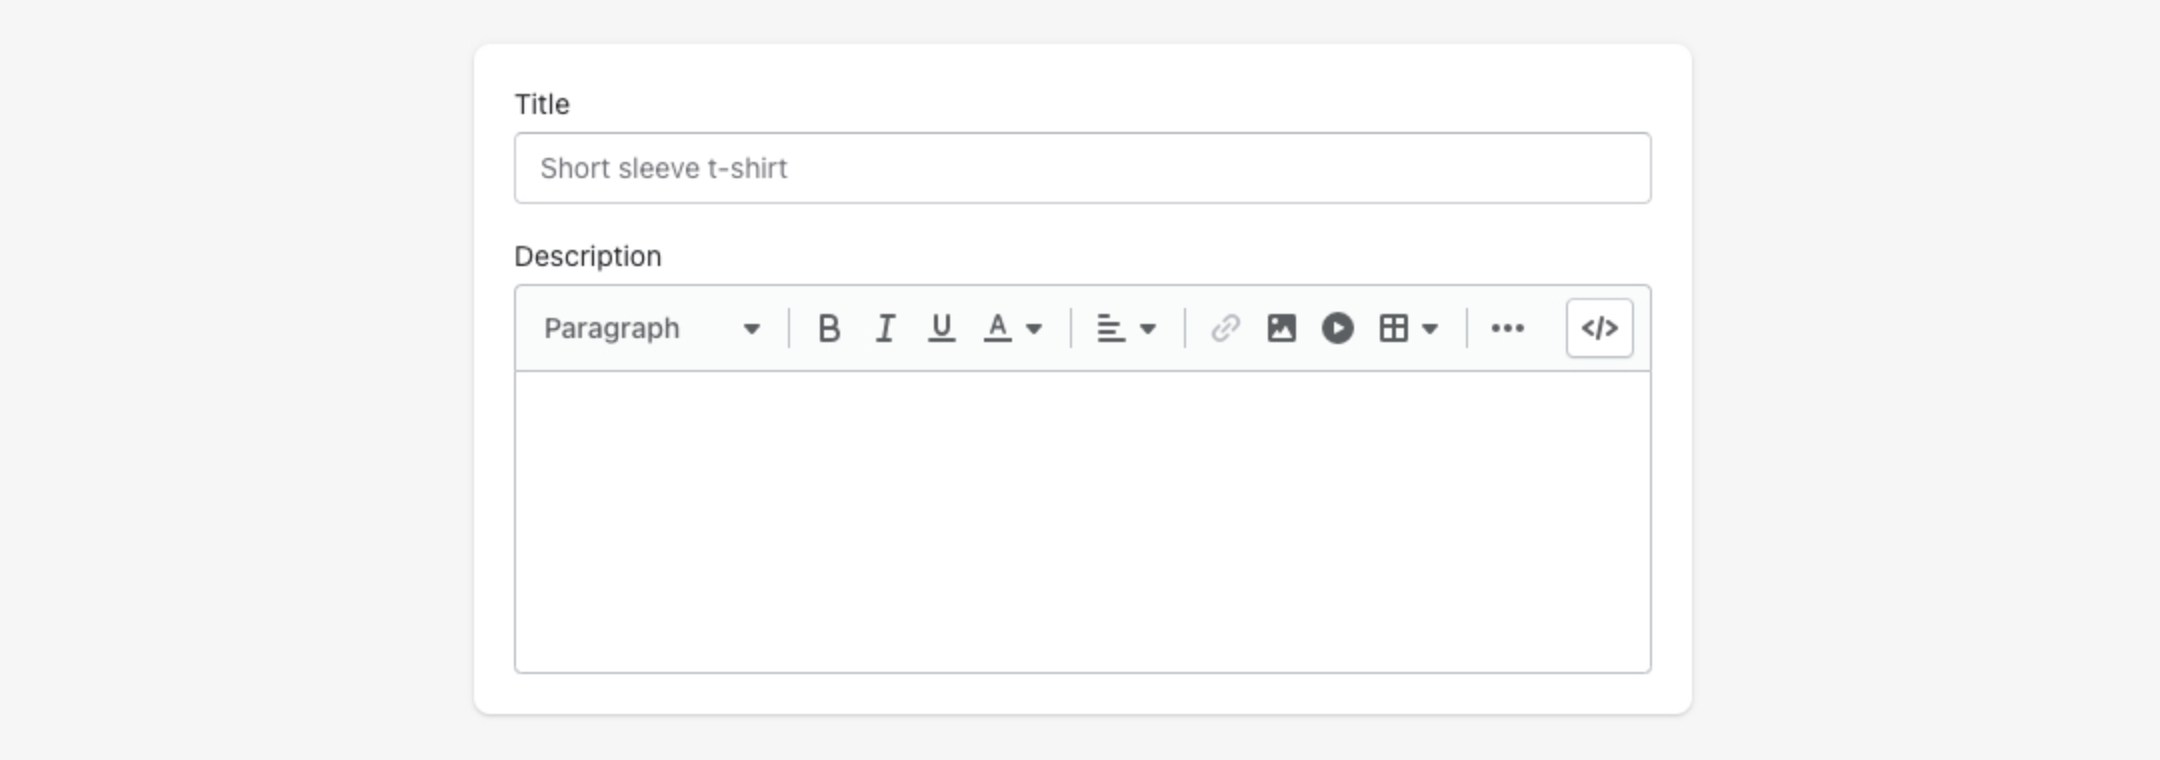The height and width of the screenshot is (760, 2160).
Task: Click the text alignment lines icon
Action: click(x=1110, y=328)
